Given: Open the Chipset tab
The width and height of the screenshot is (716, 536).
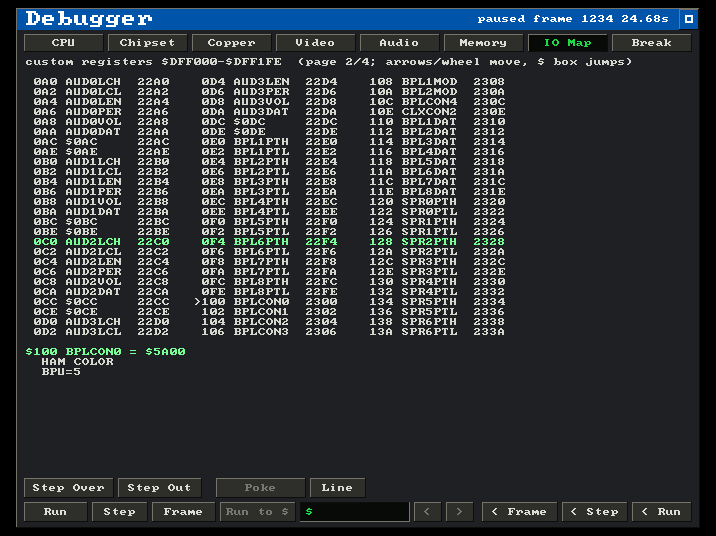Looking at the screenshot, I should [x=147, y=43].
